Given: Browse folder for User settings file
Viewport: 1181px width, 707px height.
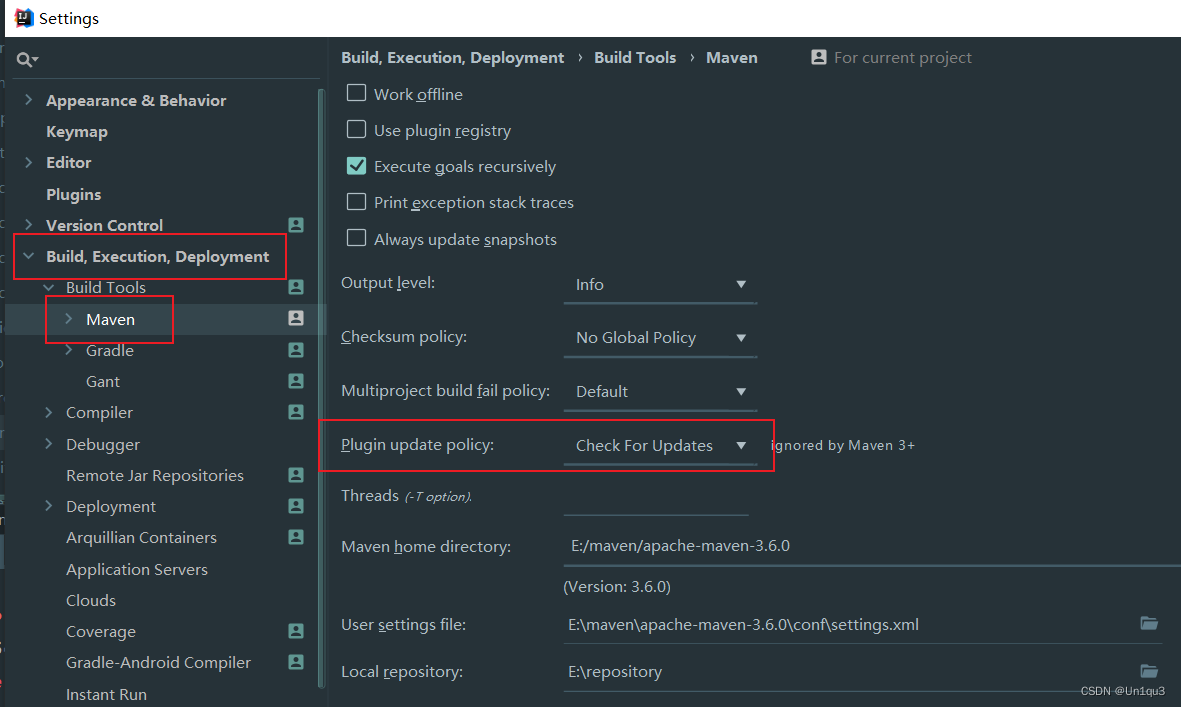Looking at the screenshot, I should pyautogui.click(x=1149, y=623).
